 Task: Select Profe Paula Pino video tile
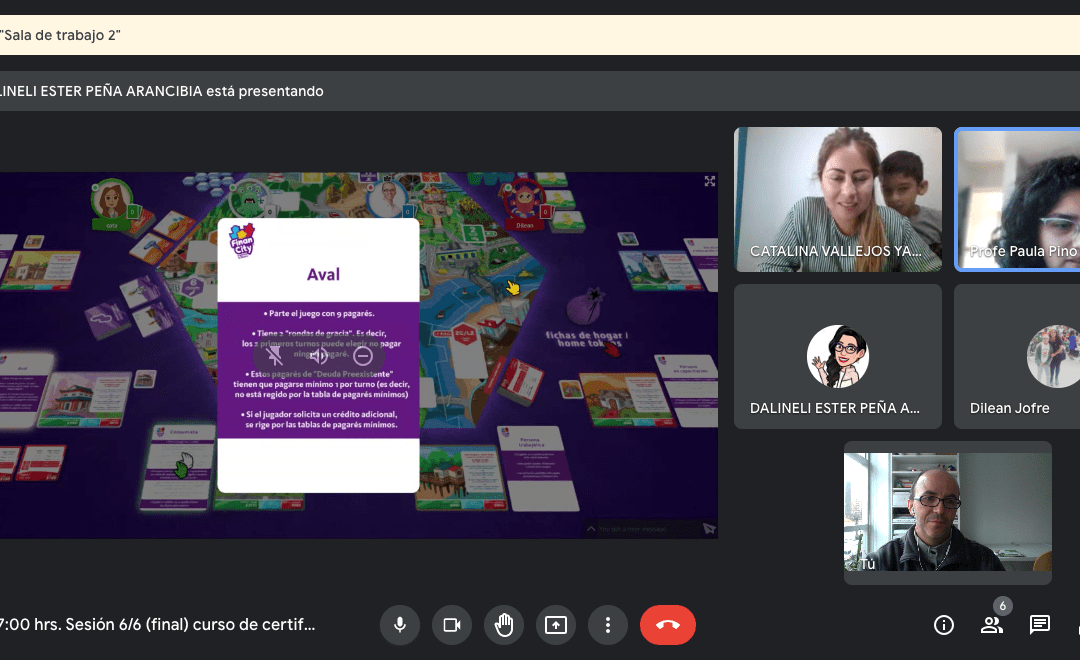coord(1017,199)
